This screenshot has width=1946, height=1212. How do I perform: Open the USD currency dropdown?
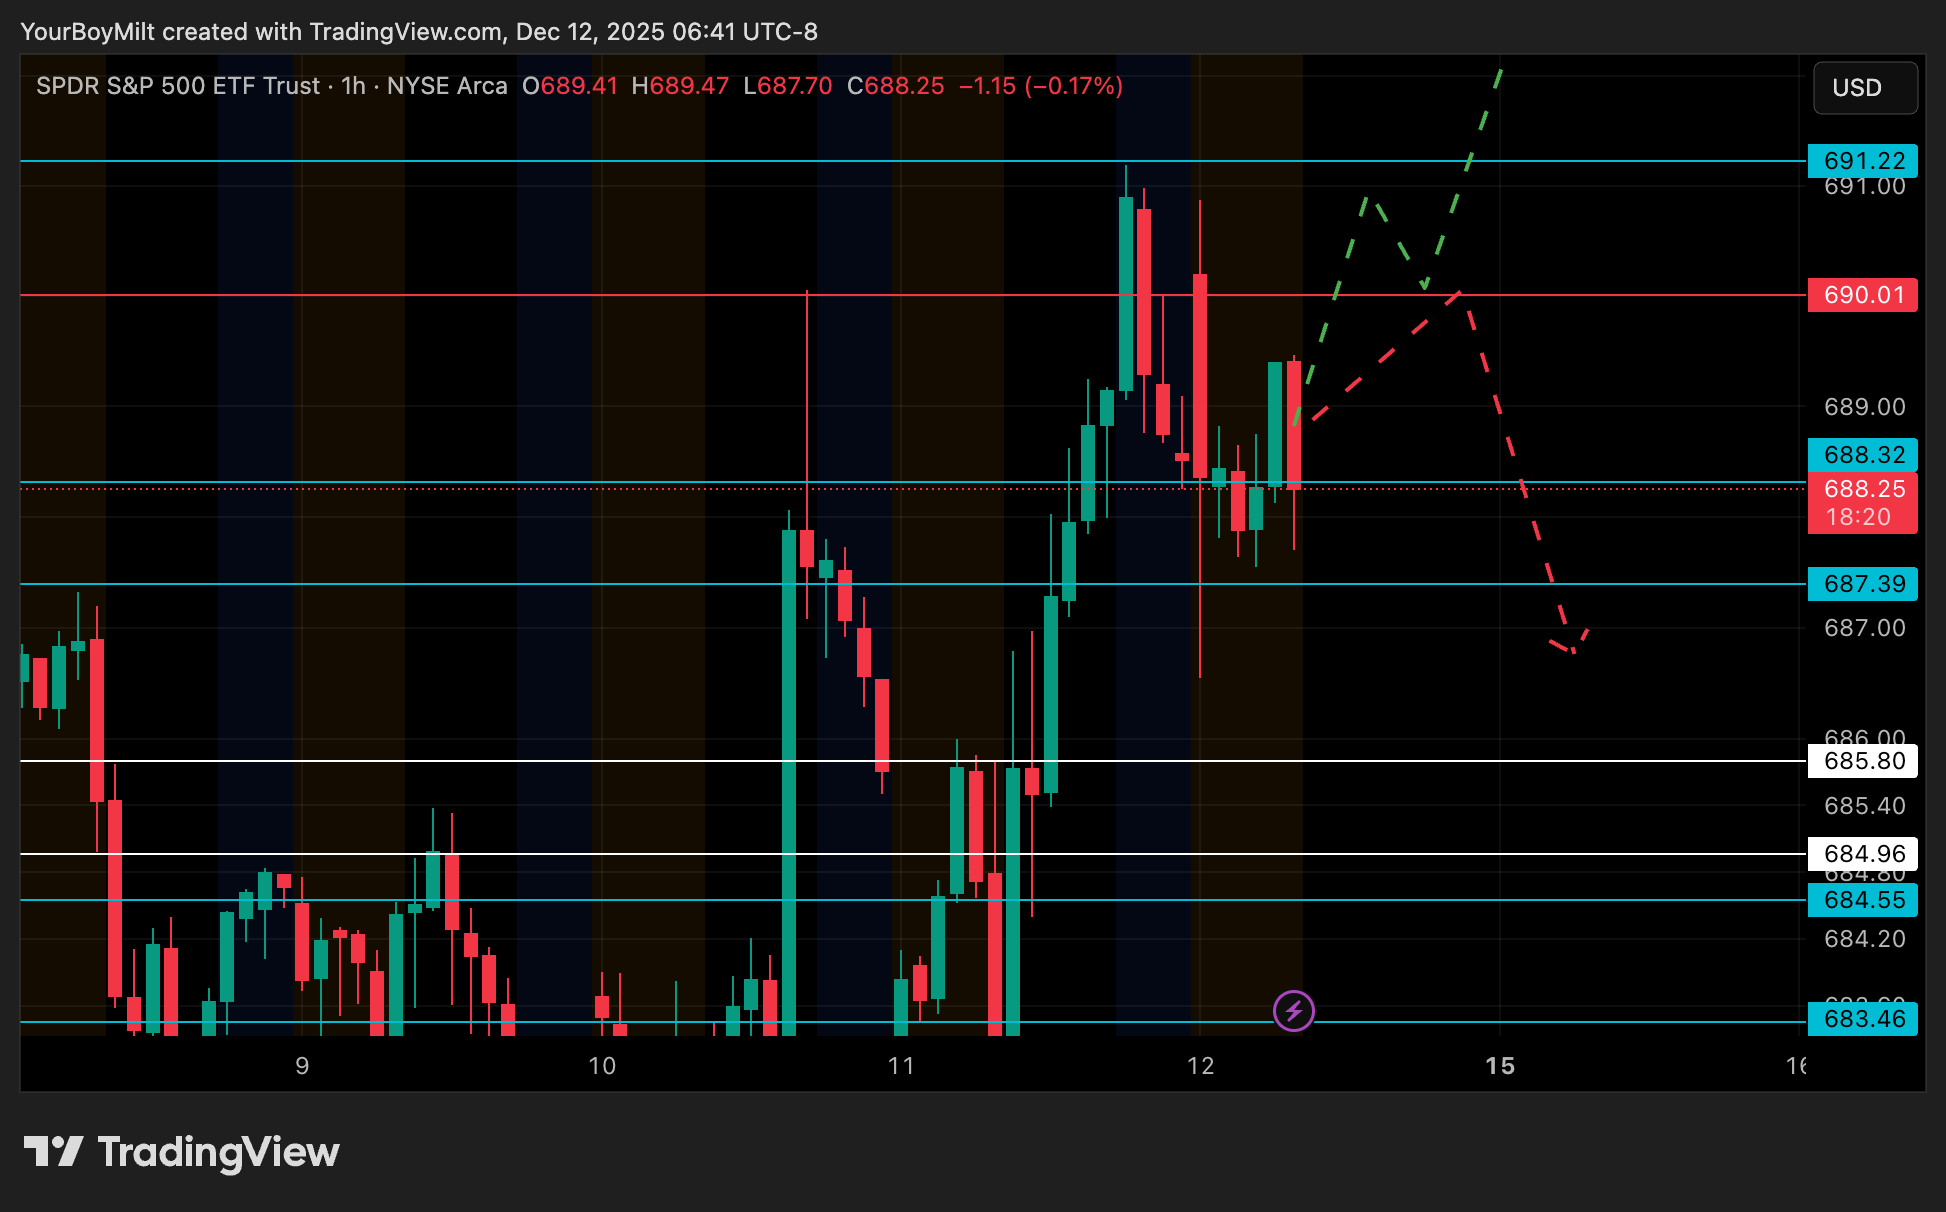[x=1864, y=88]
